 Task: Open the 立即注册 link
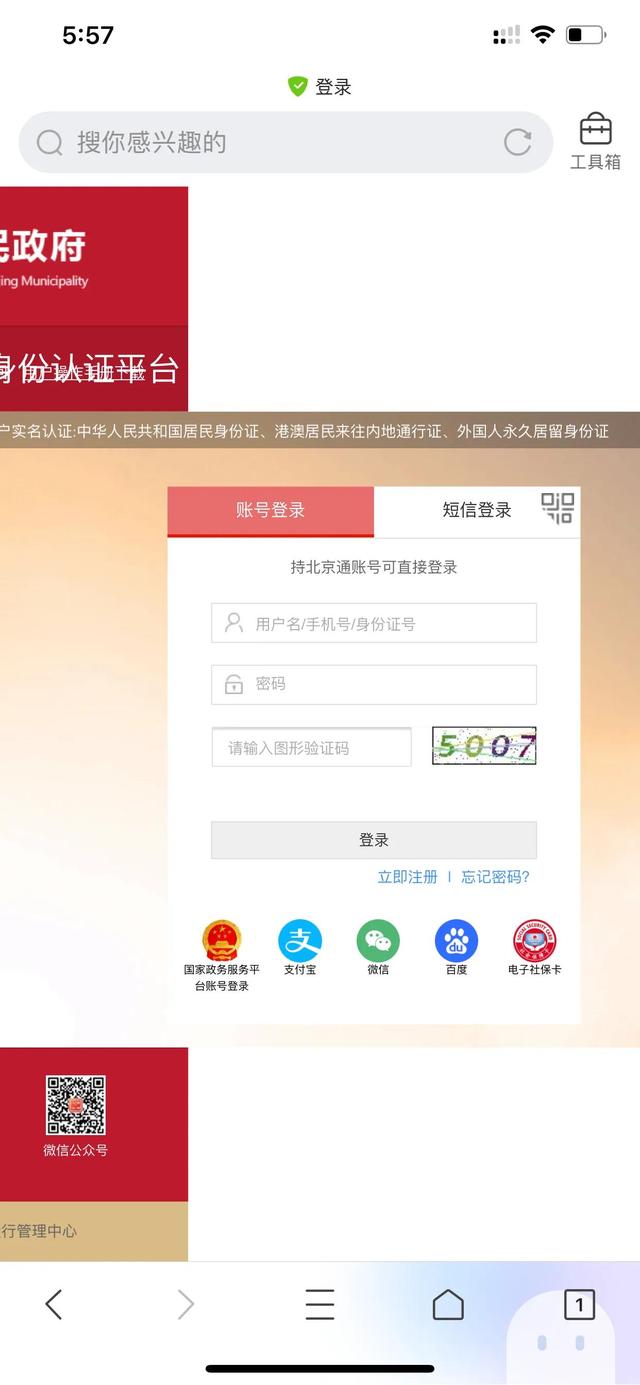(x=407, y=877)
